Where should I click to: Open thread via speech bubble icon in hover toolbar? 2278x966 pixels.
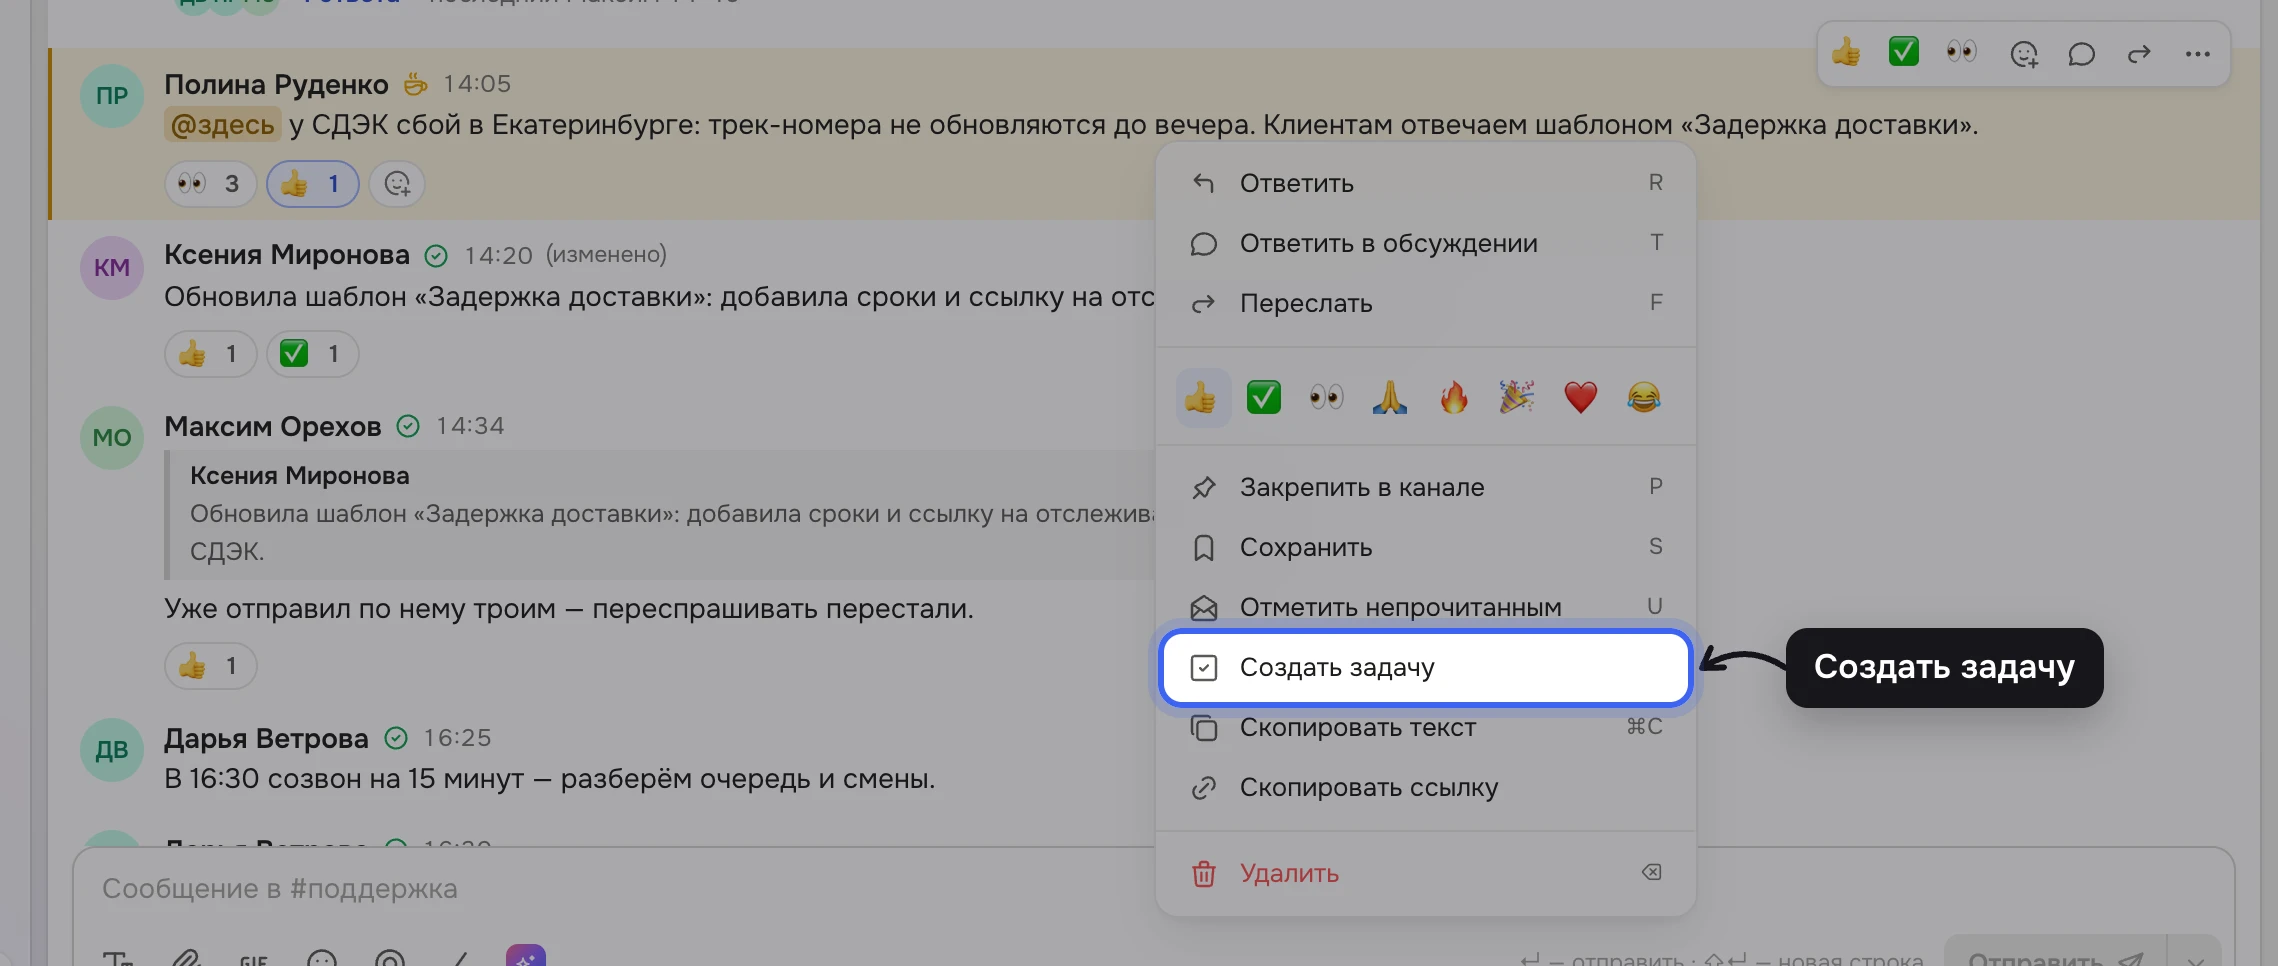click(2081, 54)
